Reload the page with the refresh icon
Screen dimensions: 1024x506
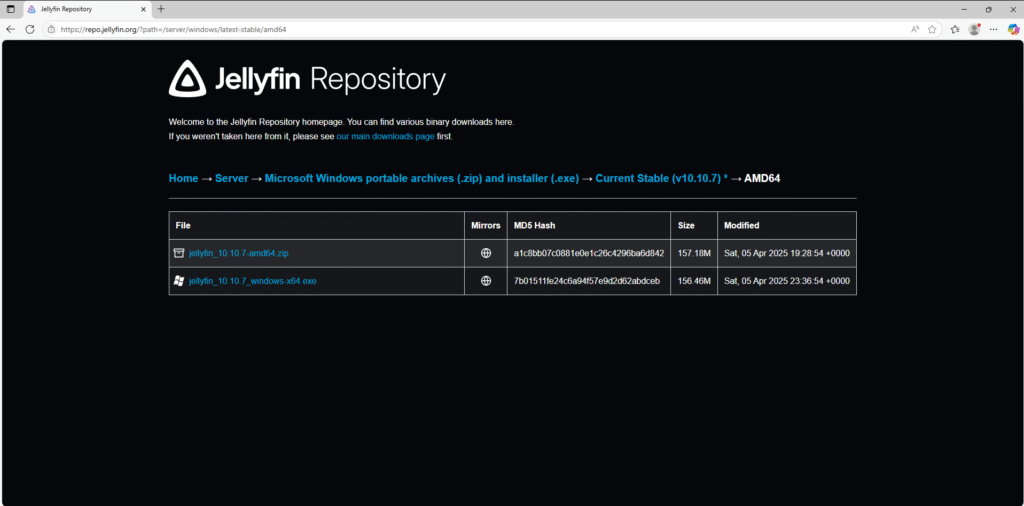coord(29,29)
